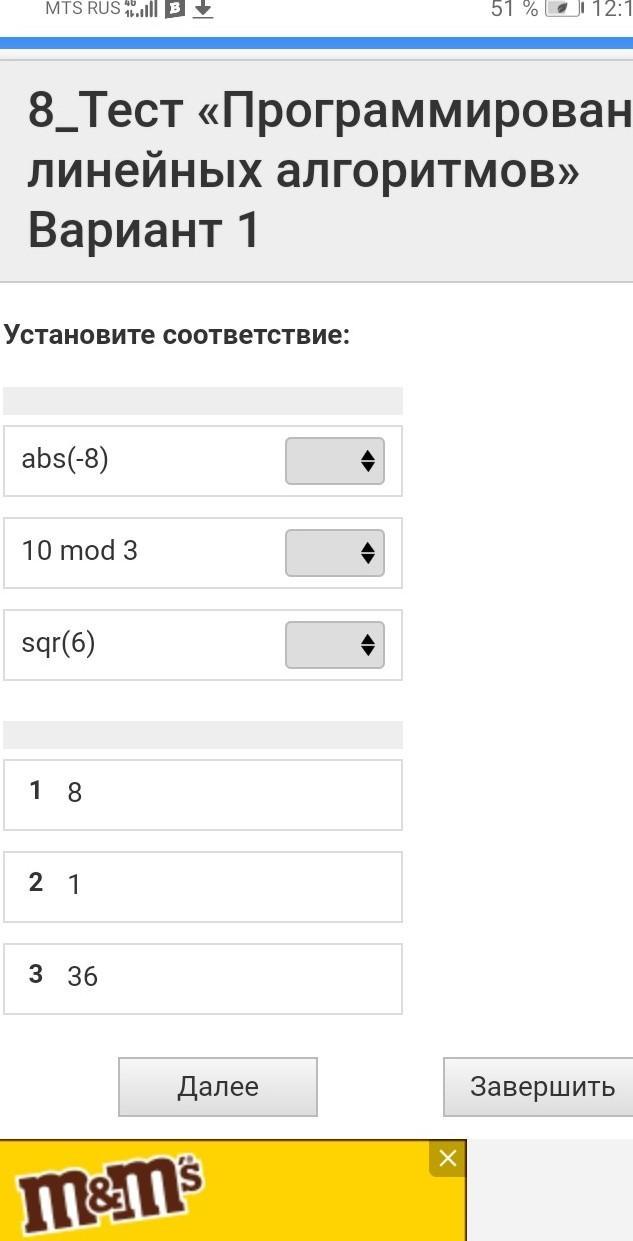Select answer option 2 with value 1
Viewport: 633px width, 1241px height.
[x=203, y=887]
